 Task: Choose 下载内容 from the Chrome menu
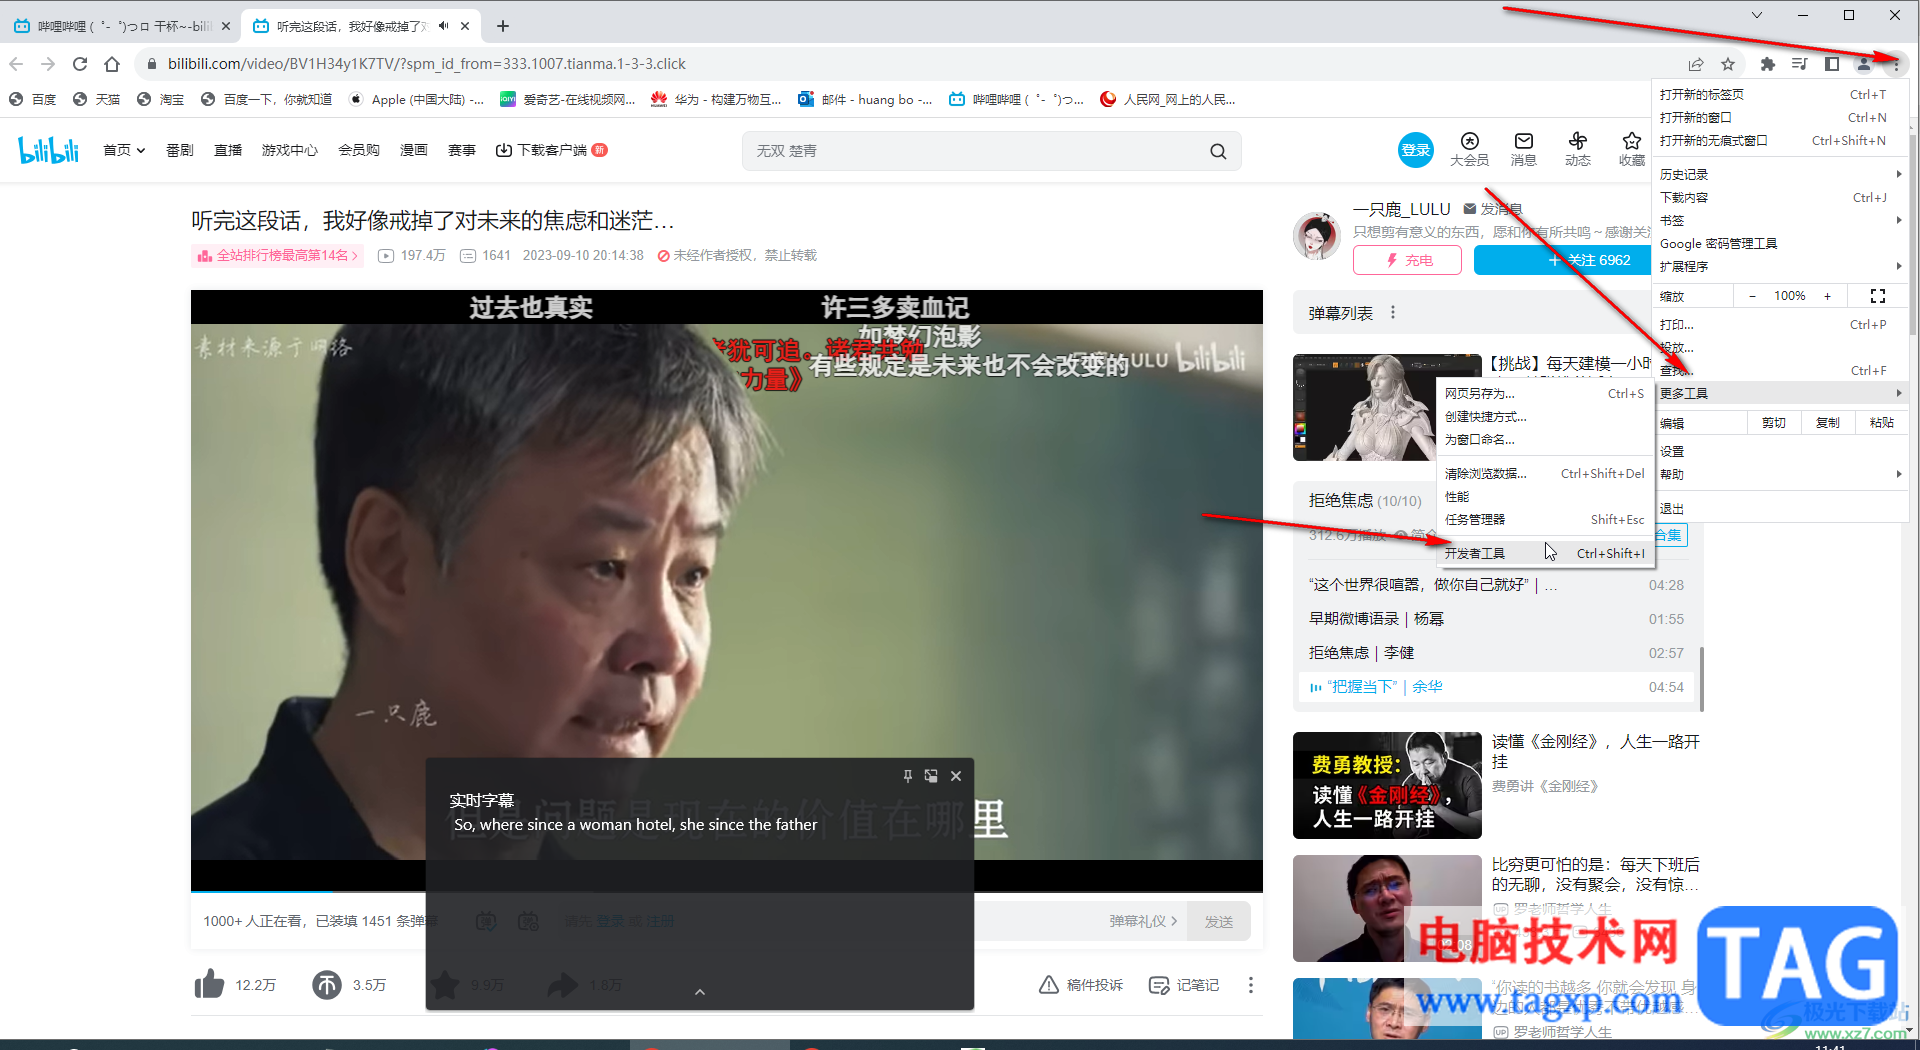click(1780, 197)
